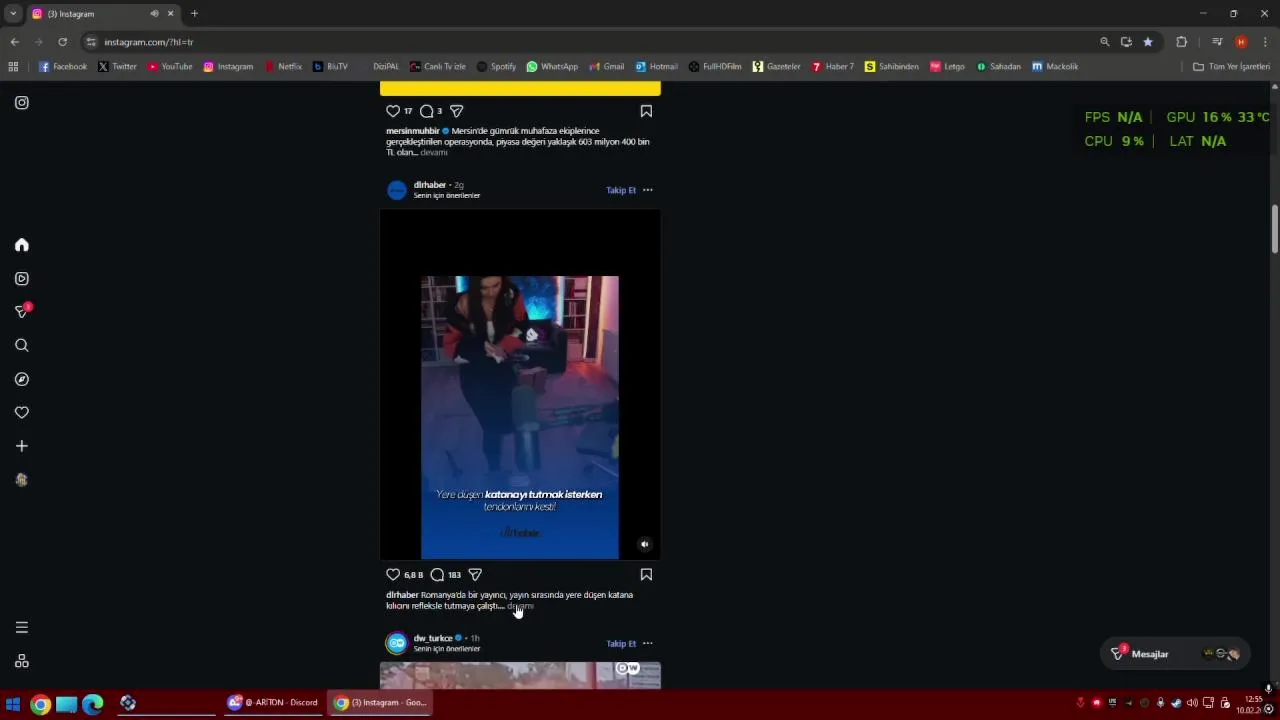Open the floating Mesajlar panel
The image size is (1280, 720).
pyautogui.click(x=1175, y=654)
